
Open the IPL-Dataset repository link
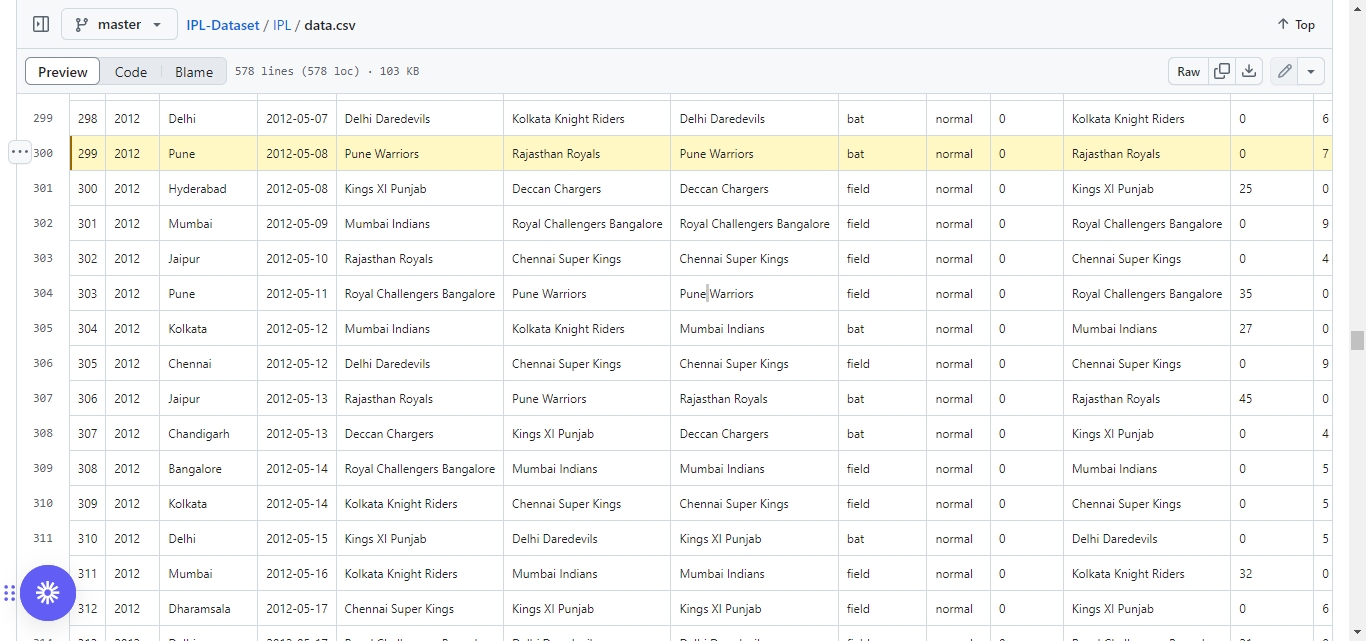[223, 25]
